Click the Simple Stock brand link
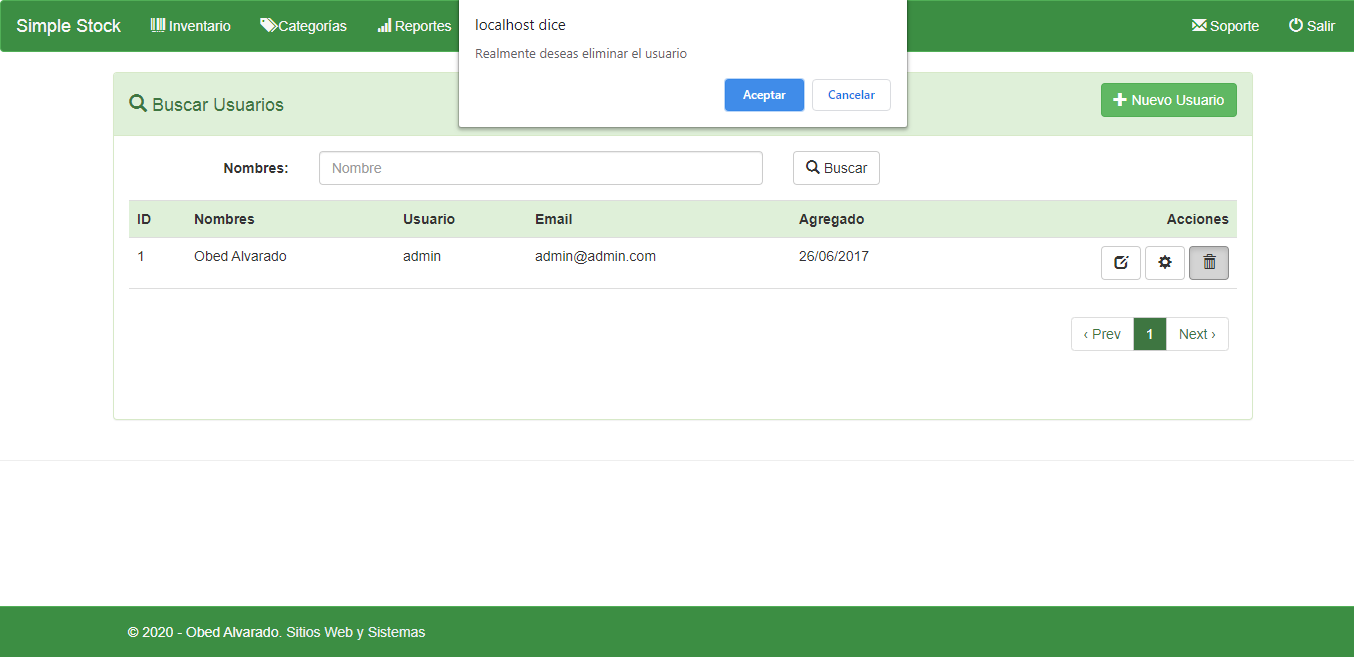Image resolution: width=1354 pixels, height=662 pixels. tap(68, 26)
